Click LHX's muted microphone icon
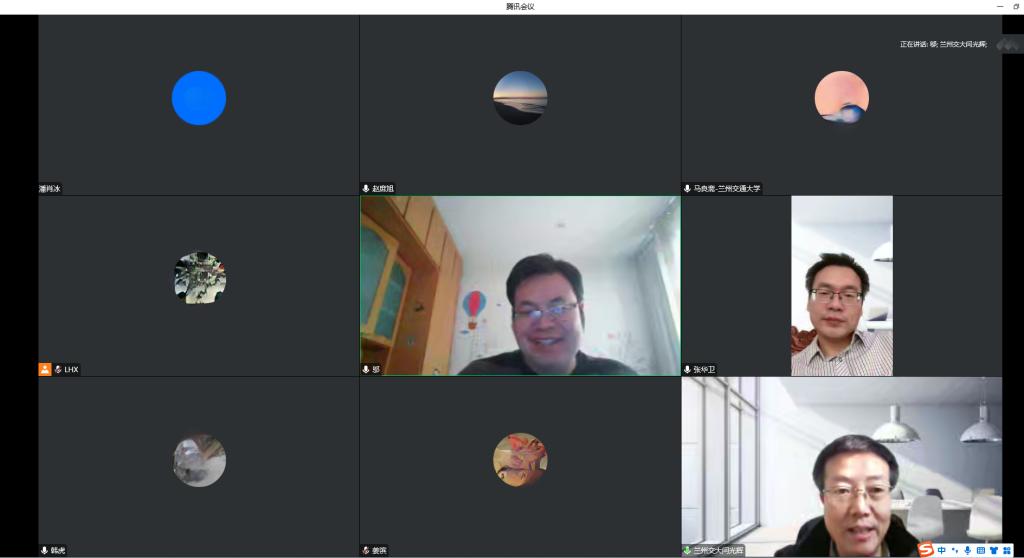 [58, 369]
